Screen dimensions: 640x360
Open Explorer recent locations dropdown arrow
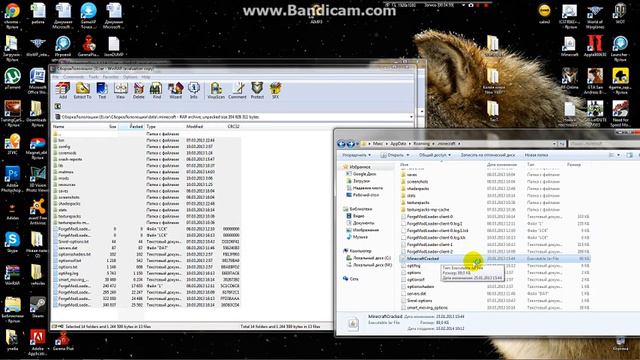[x=358, y=144]
